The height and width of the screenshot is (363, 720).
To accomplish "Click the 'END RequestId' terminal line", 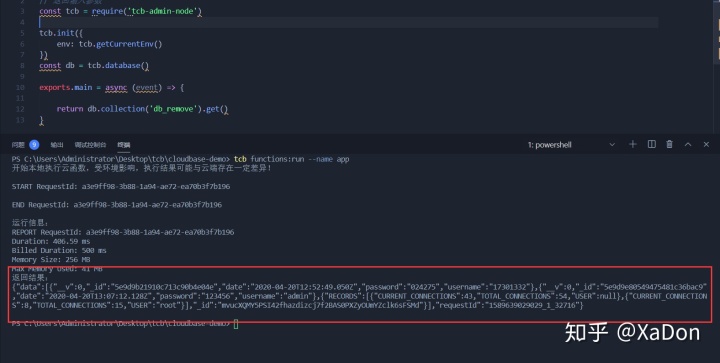I will pos(117,205).
